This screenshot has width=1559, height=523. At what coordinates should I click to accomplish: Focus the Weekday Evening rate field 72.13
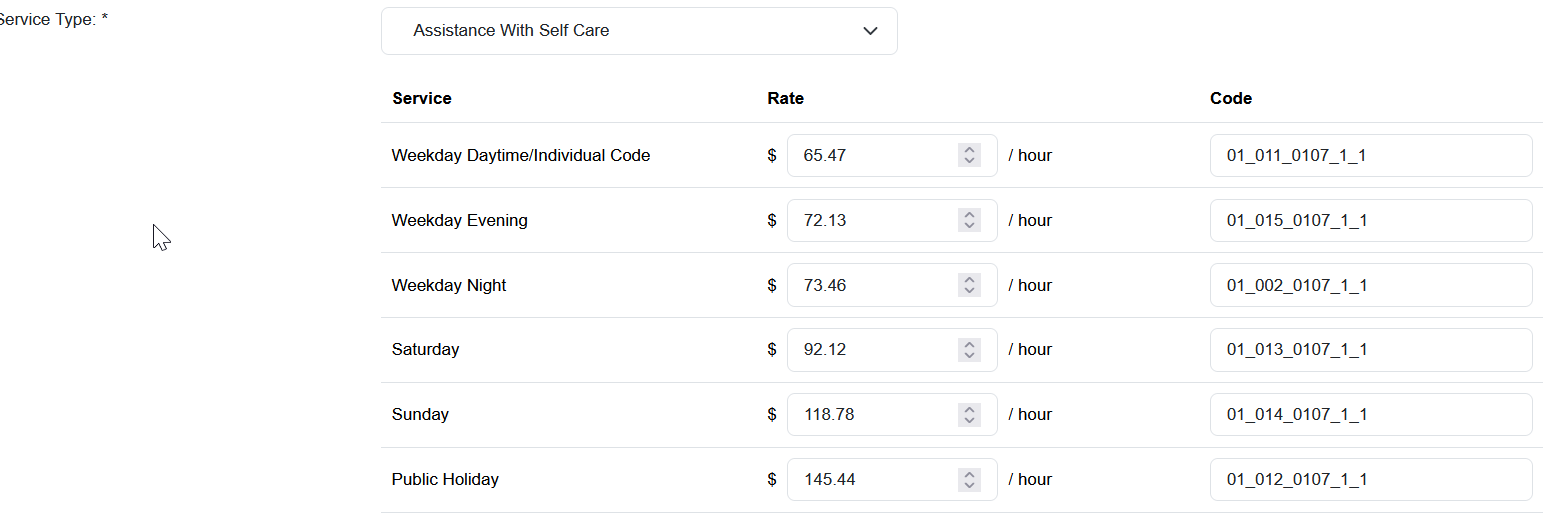[870, 221]
